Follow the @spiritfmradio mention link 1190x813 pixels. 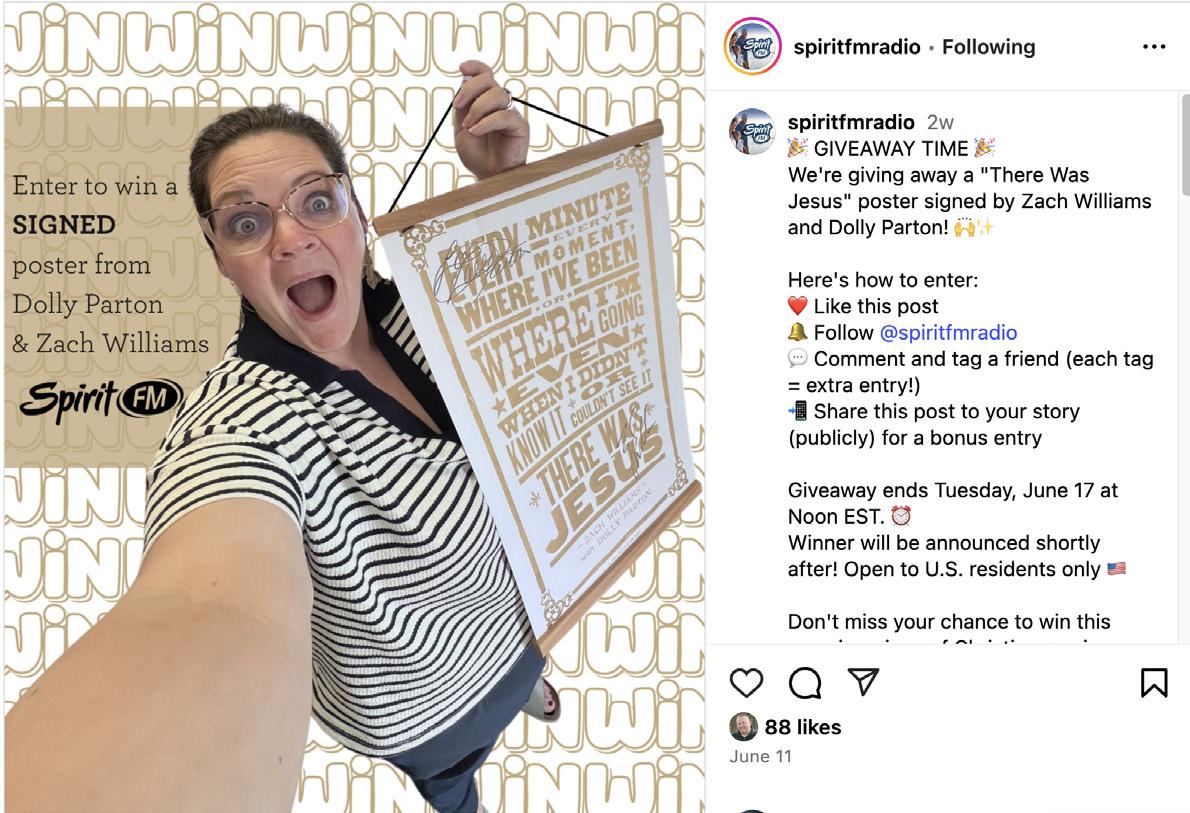coord(948,332)
